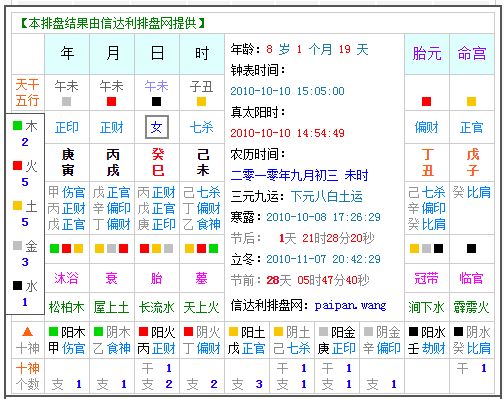Click the yellow square under 时 column 子丑

[x=201, y=101]
